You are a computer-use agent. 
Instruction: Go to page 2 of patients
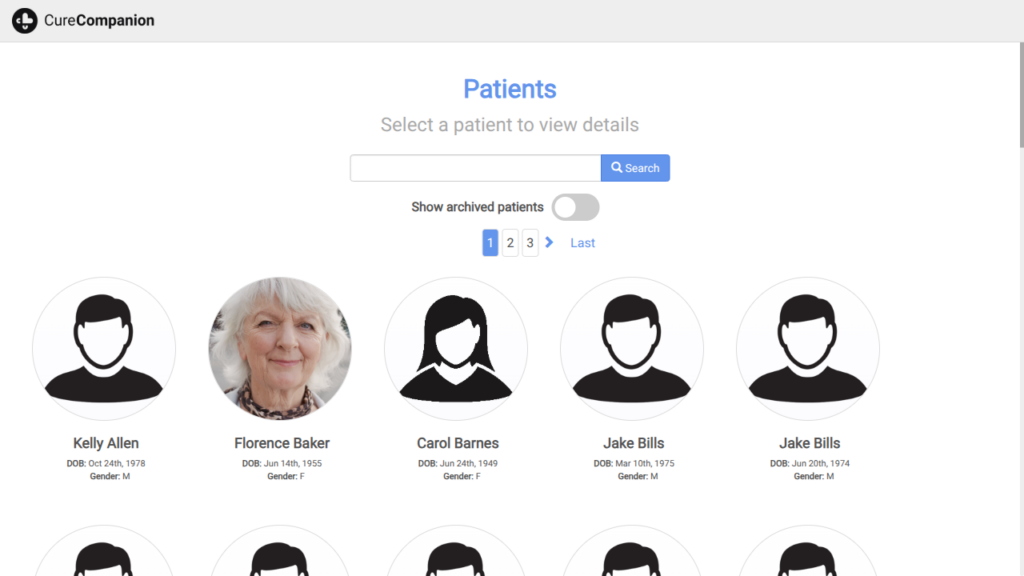click(x=510, y=243)
